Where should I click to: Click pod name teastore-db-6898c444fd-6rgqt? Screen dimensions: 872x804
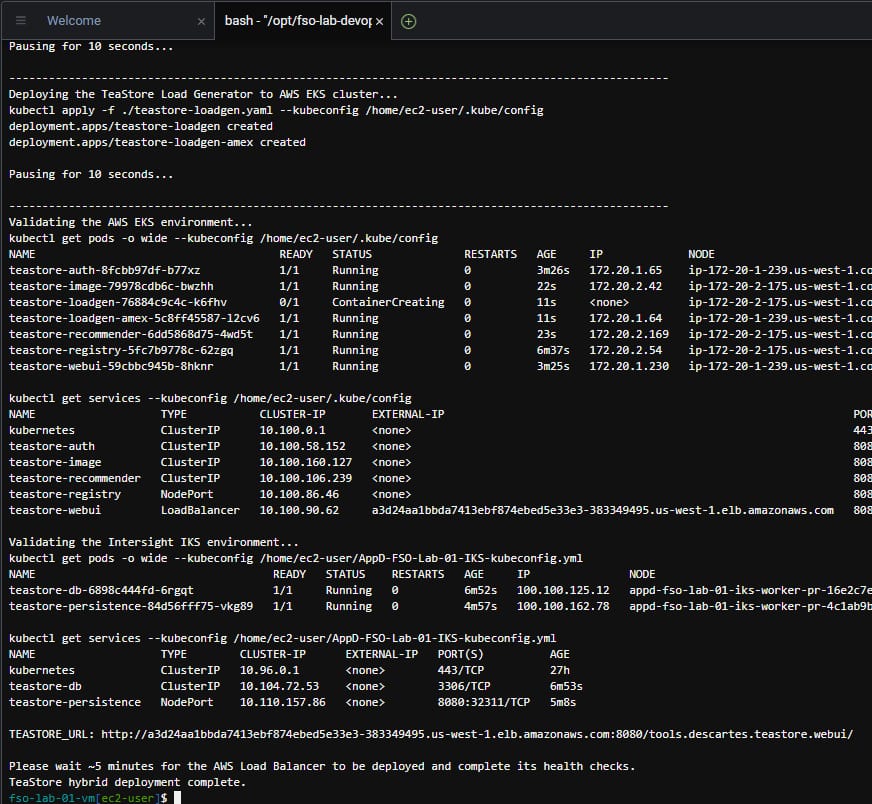(101, 590)
